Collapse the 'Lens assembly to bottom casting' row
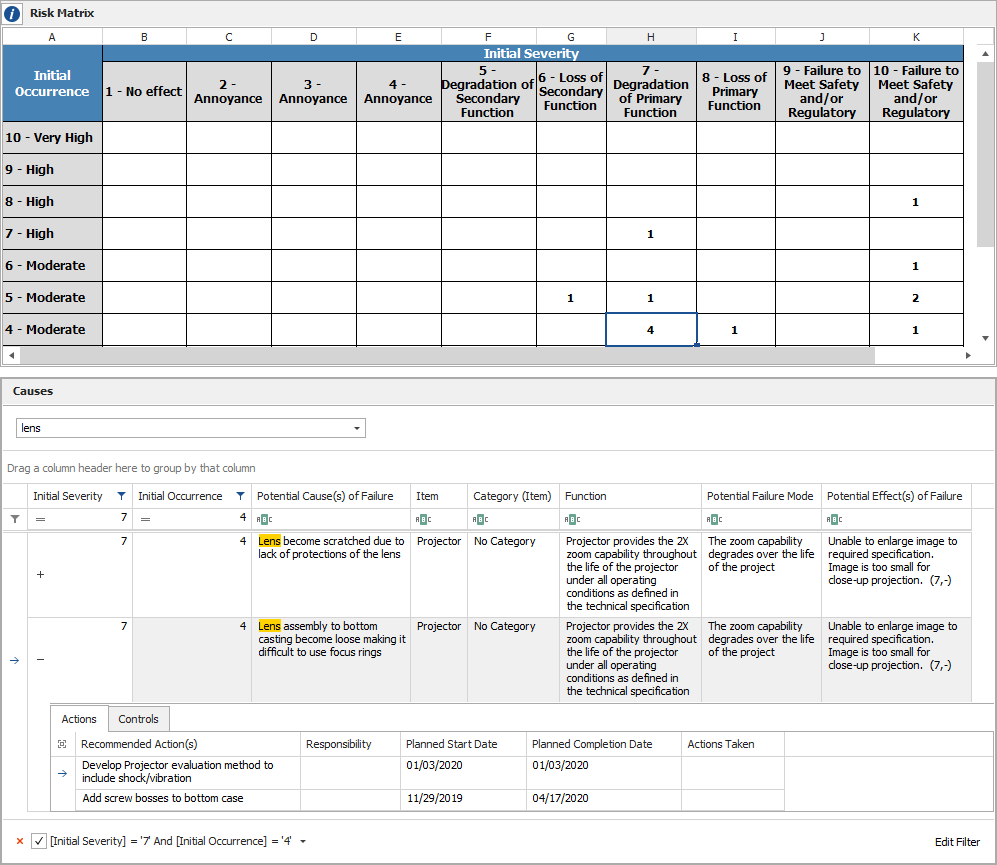The width and height of the screenshot is (997, 865). point(40,660)
